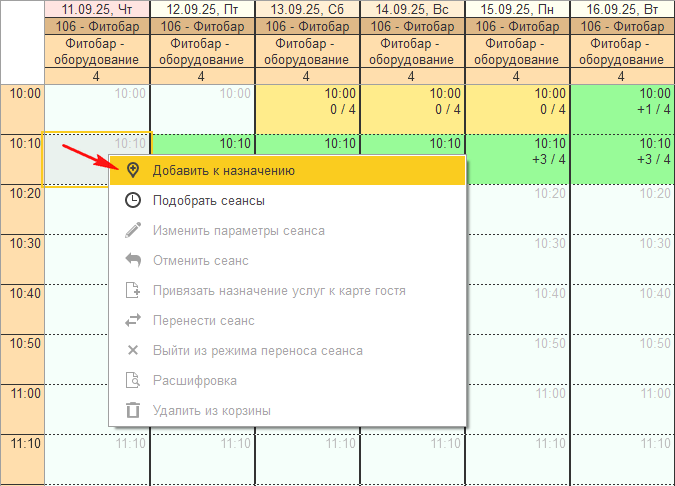Select 11:10 slot on 15.09.25 Monday

tap(517, 459)
